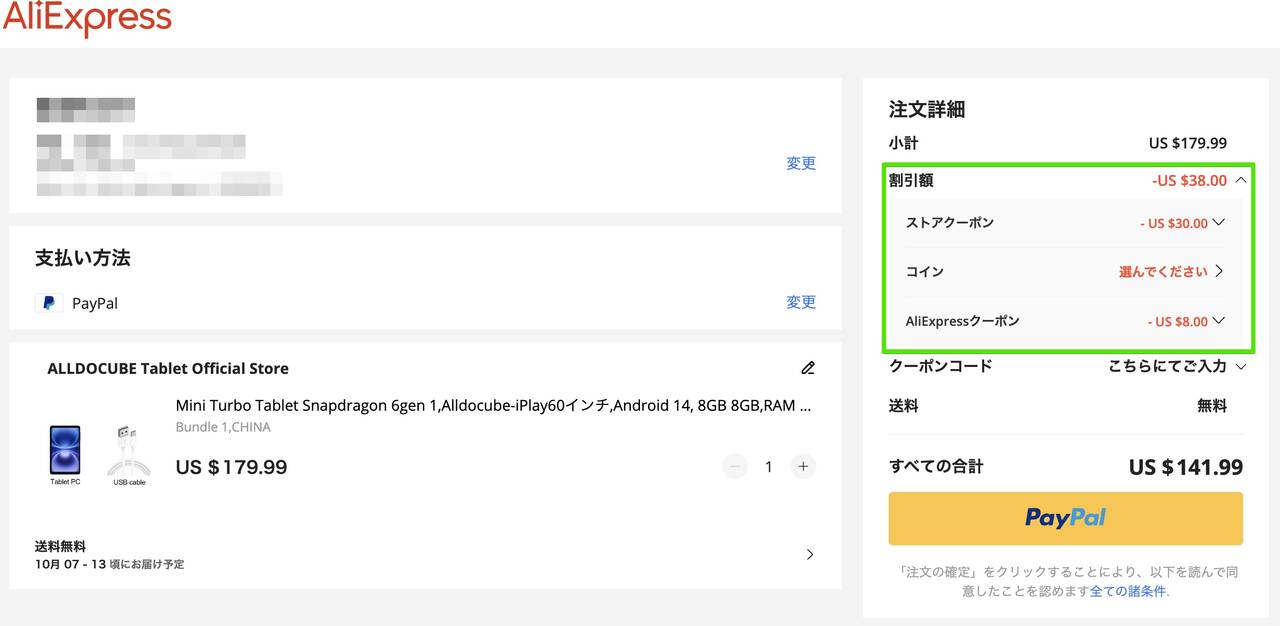This screenshot has width=1280, height=626.
Task: Pay with the yellow PayPal button
Action: click(x=1065, y=518)
